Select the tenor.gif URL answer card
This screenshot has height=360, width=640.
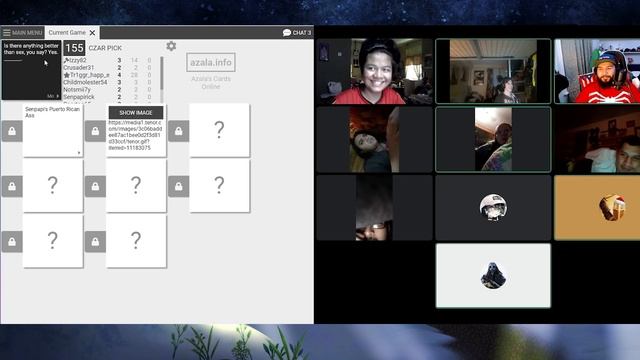click(x=136, y=130)
